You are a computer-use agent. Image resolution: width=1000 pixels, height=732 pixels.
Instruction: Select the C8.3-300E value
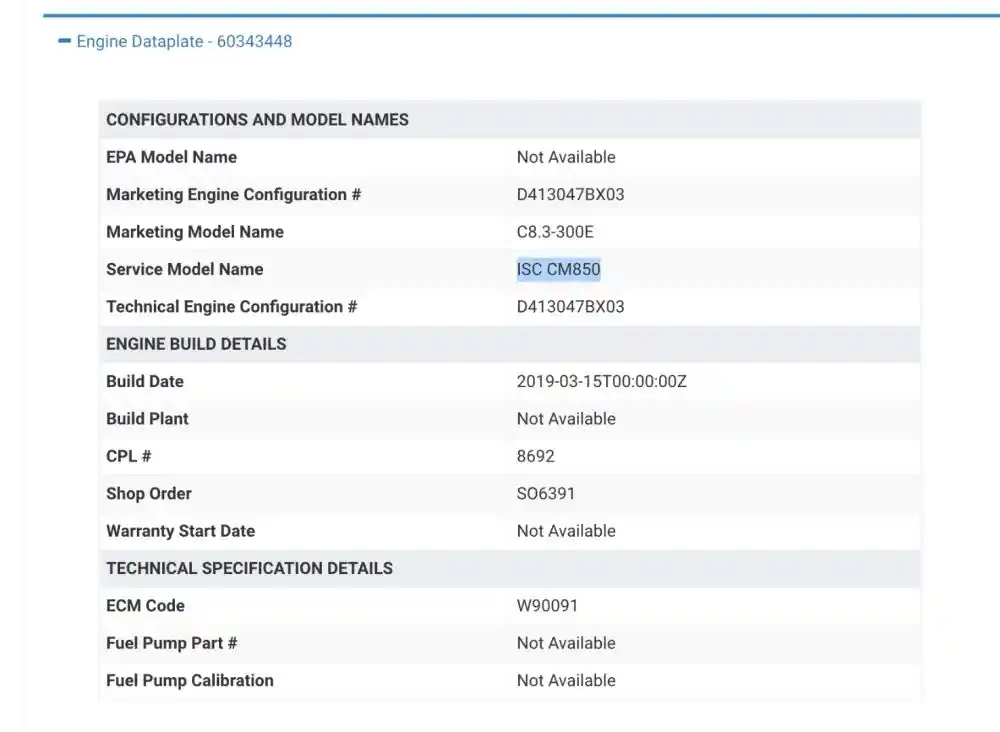point(555,232)
